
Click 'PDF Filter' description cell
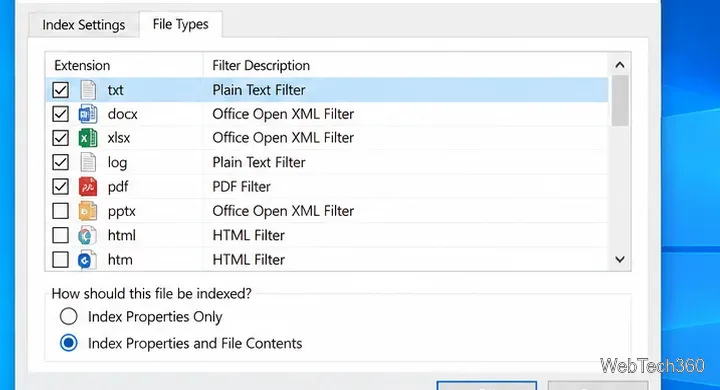point(241,187)
